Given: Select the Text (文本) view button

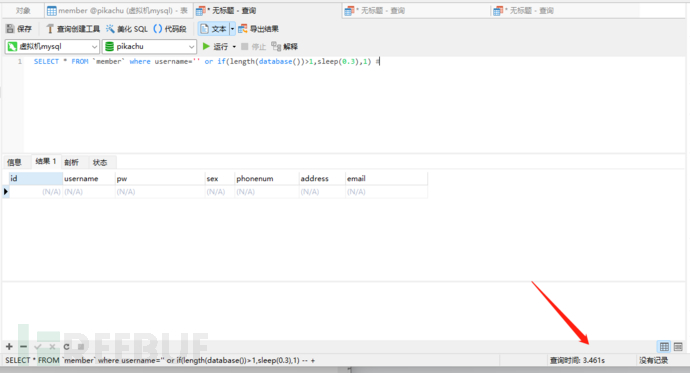Looking at the screenshot, I should pyautogui.click(x=213, y=29).
